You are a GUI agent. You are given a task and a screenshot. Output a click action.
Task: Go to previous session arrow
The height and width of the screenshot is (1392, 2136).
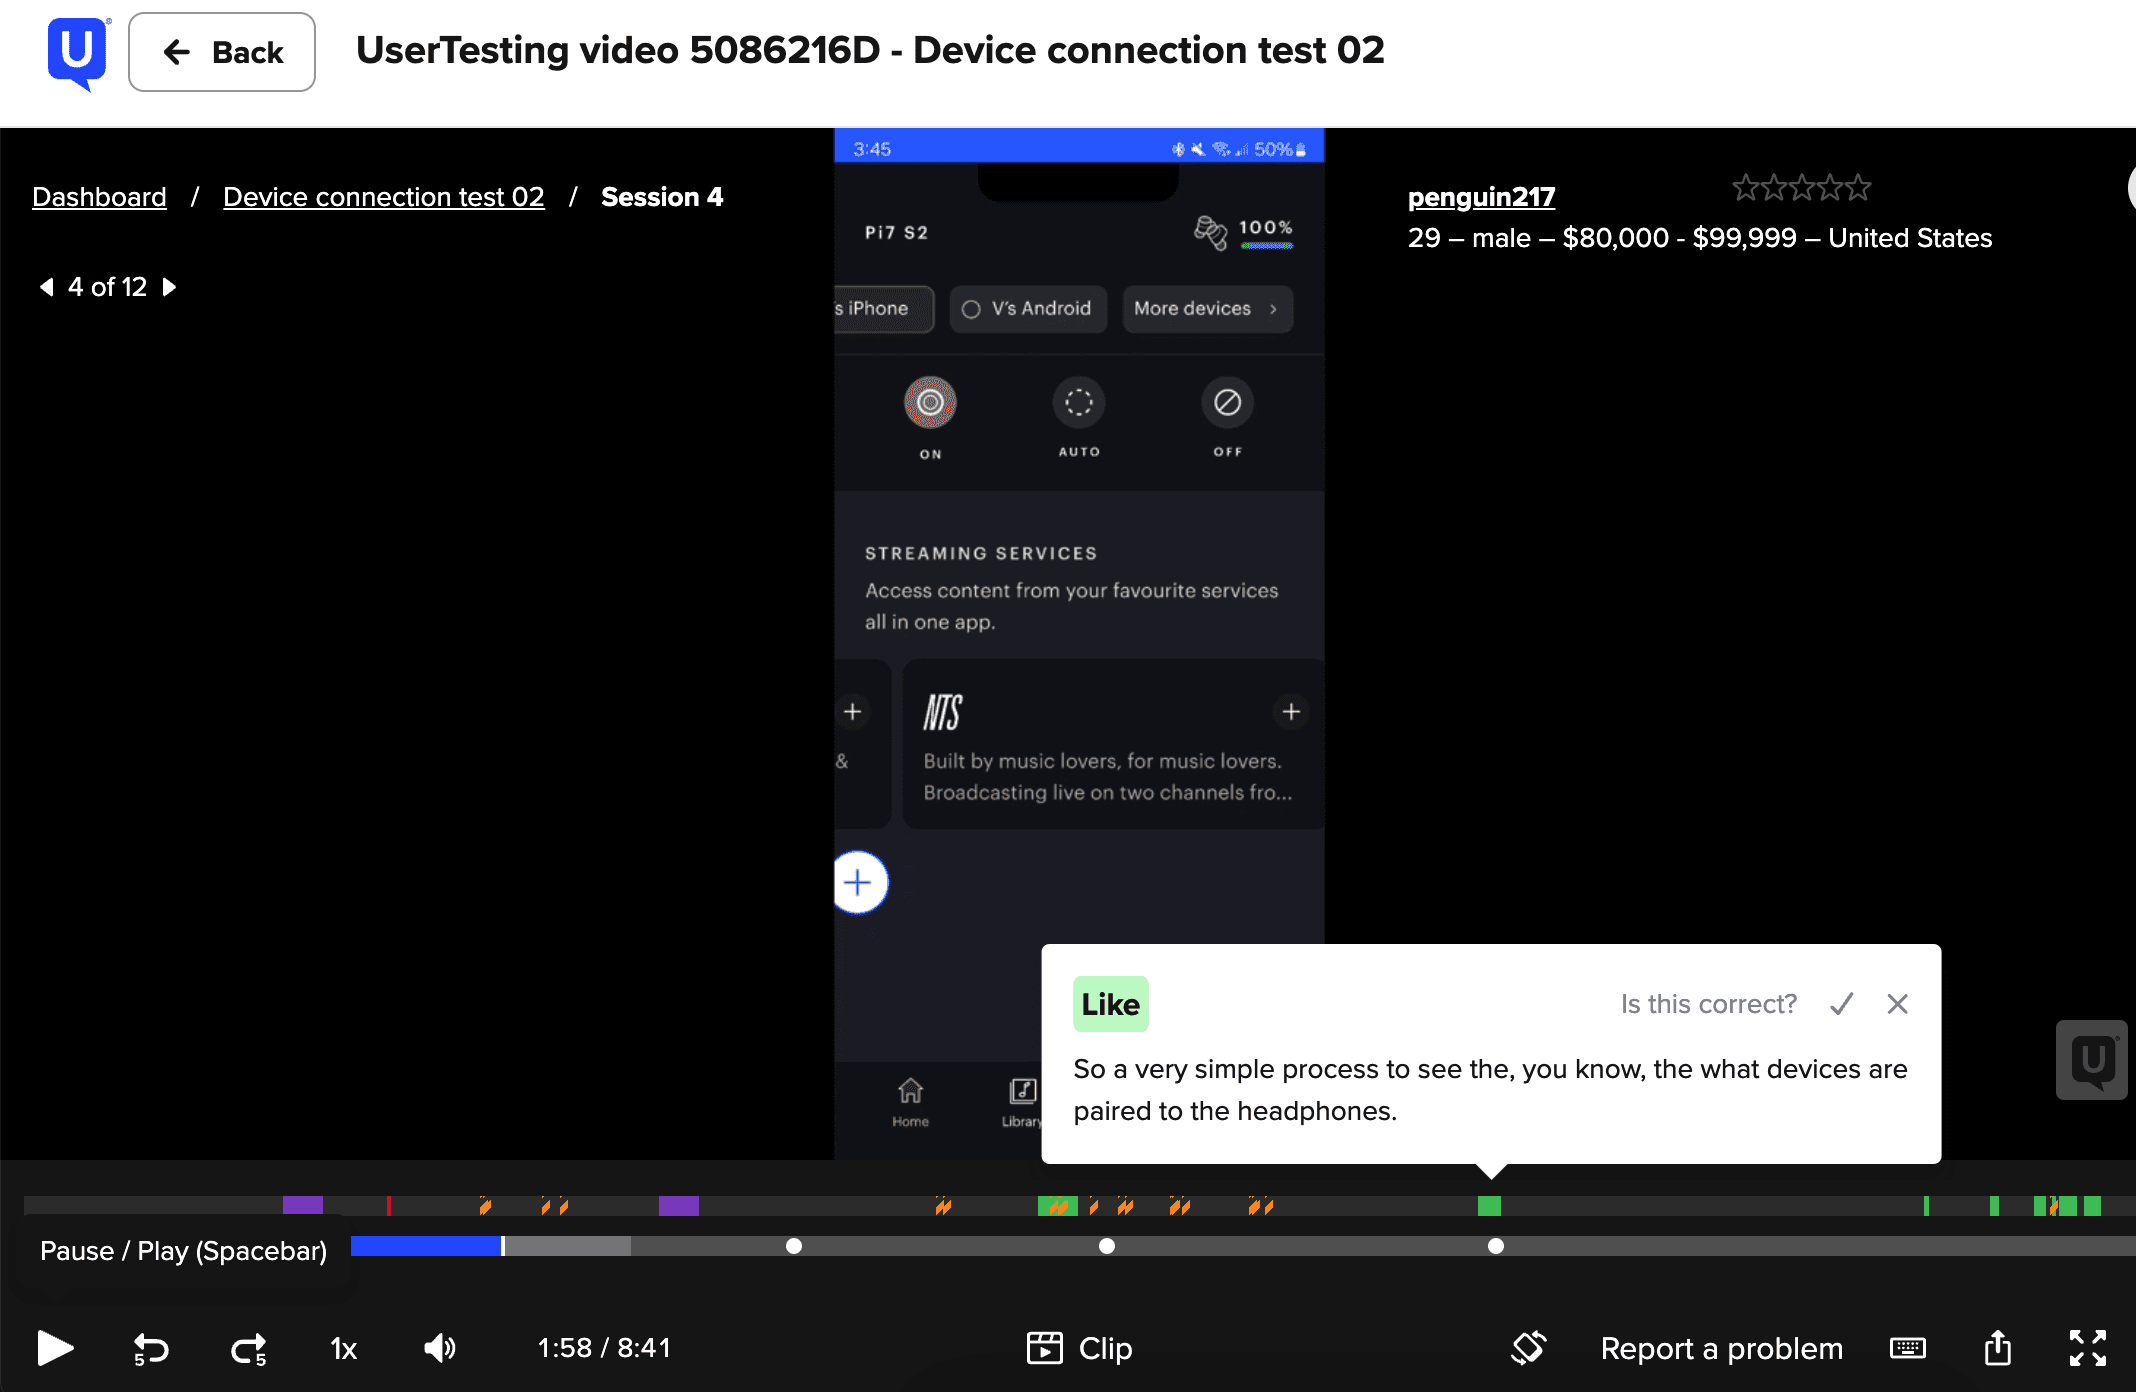[46, 287]
